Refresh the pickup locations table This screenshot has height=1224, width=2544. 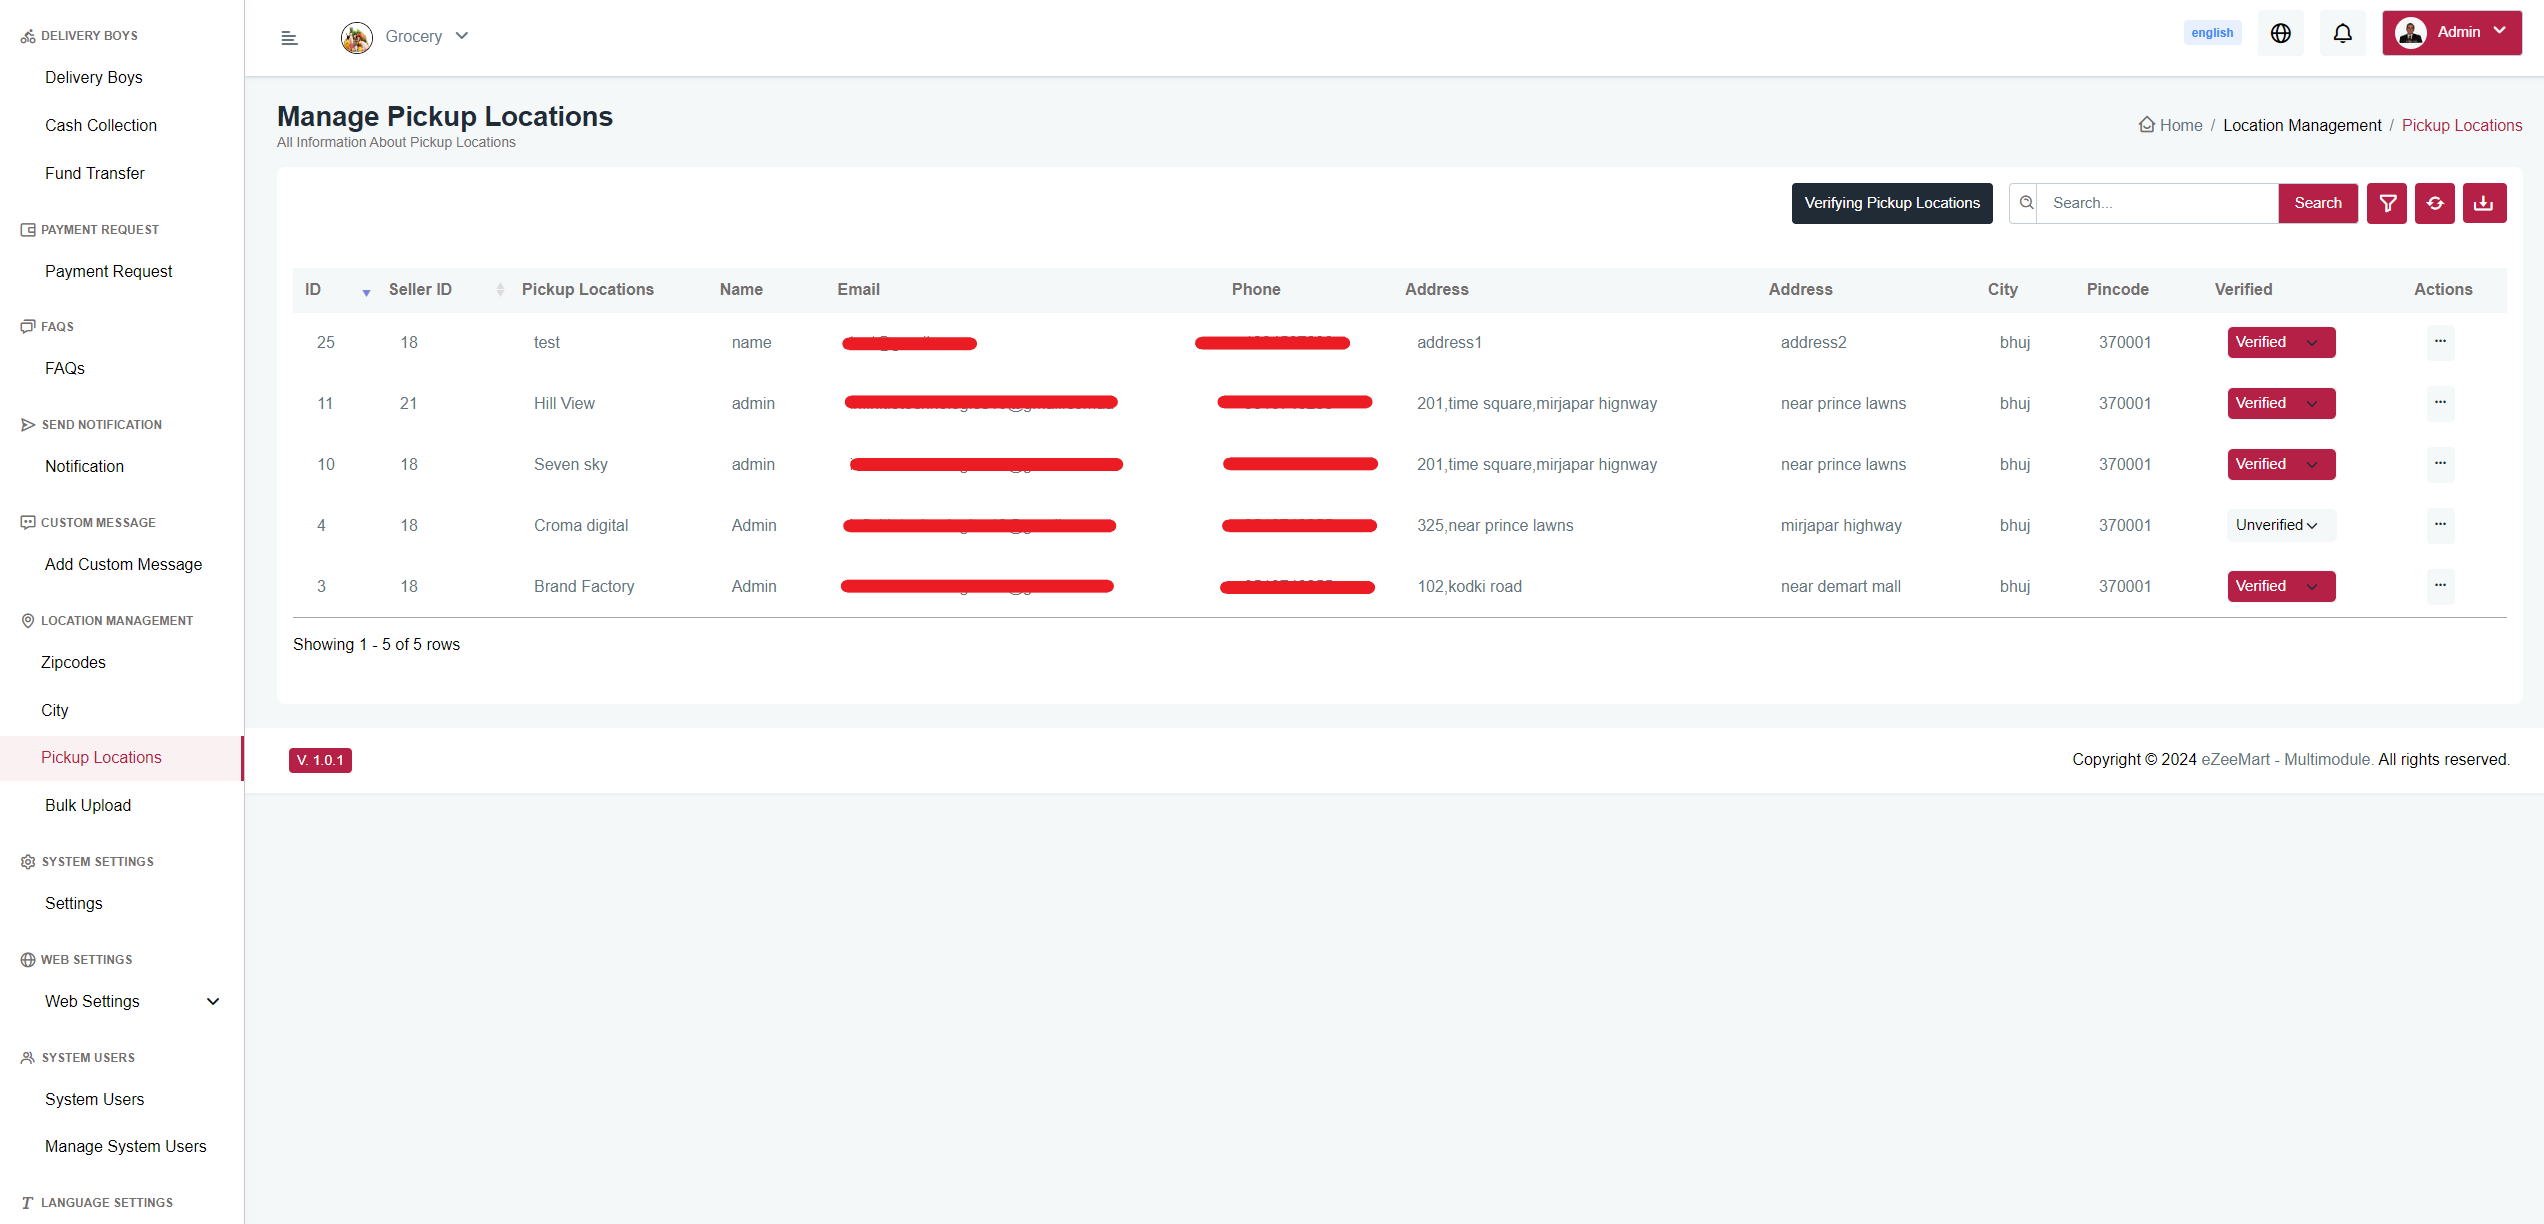pos(2435,203)
